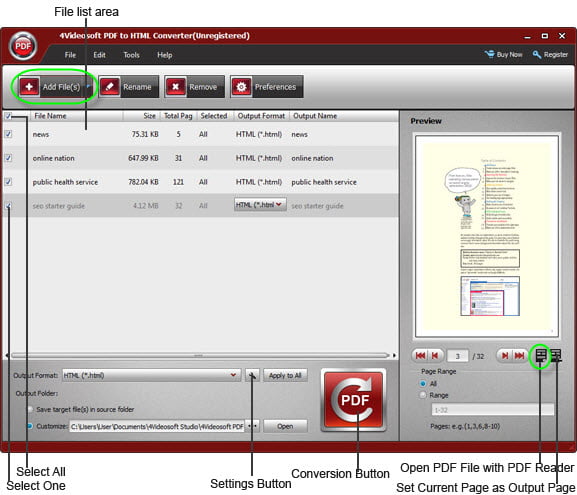The height and width of the screenshot is (495, 577).
Task: Uncheck the online nation file checkbox
Action: (8, 158)
